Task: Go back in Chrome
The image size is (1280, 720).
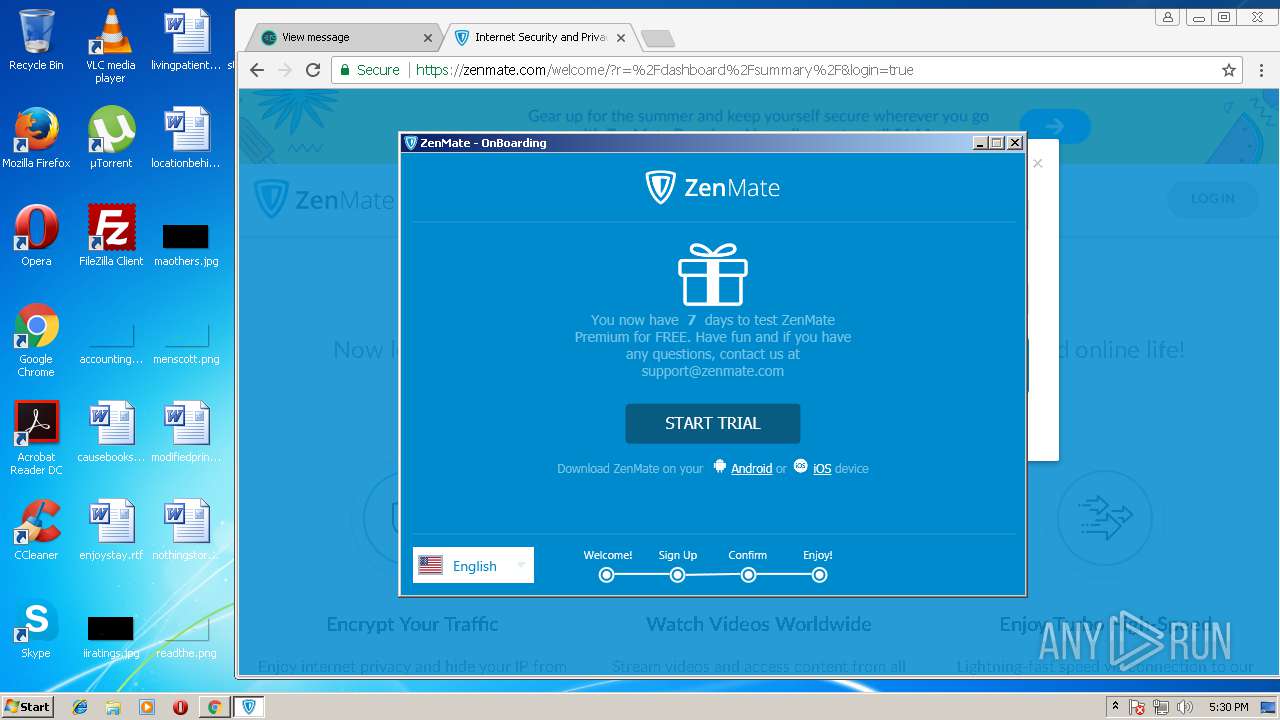Action: [x=257, y=70]
